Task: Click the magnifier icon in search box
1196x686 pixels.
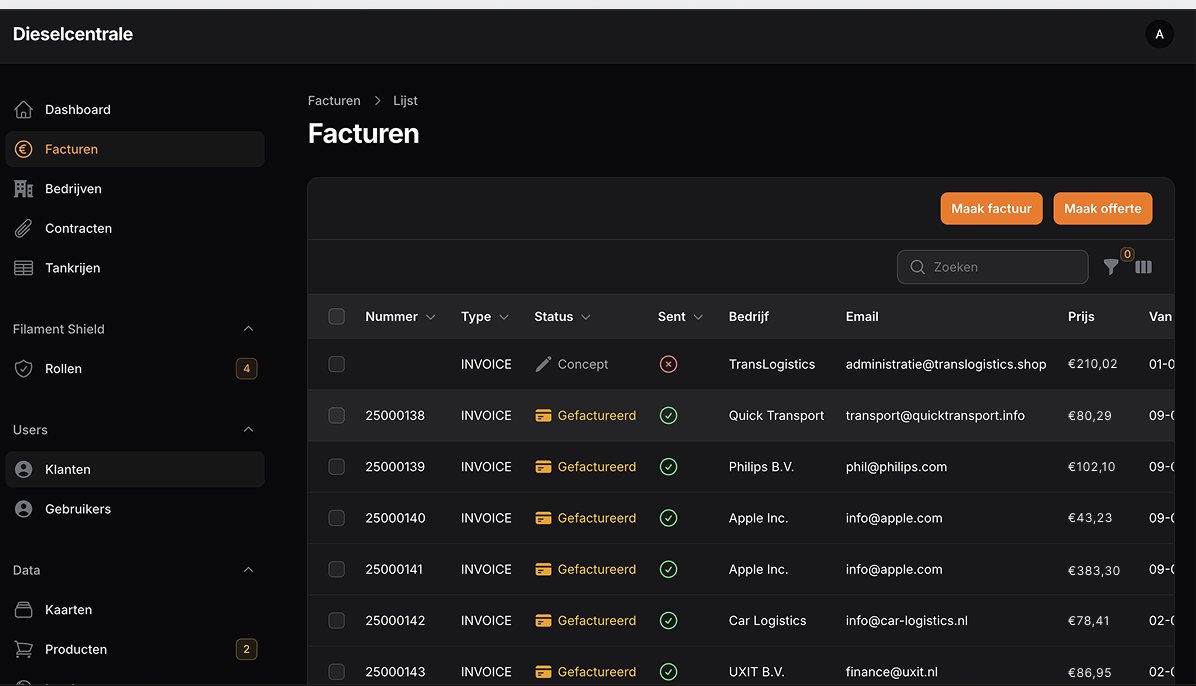Action: point(918,267)
